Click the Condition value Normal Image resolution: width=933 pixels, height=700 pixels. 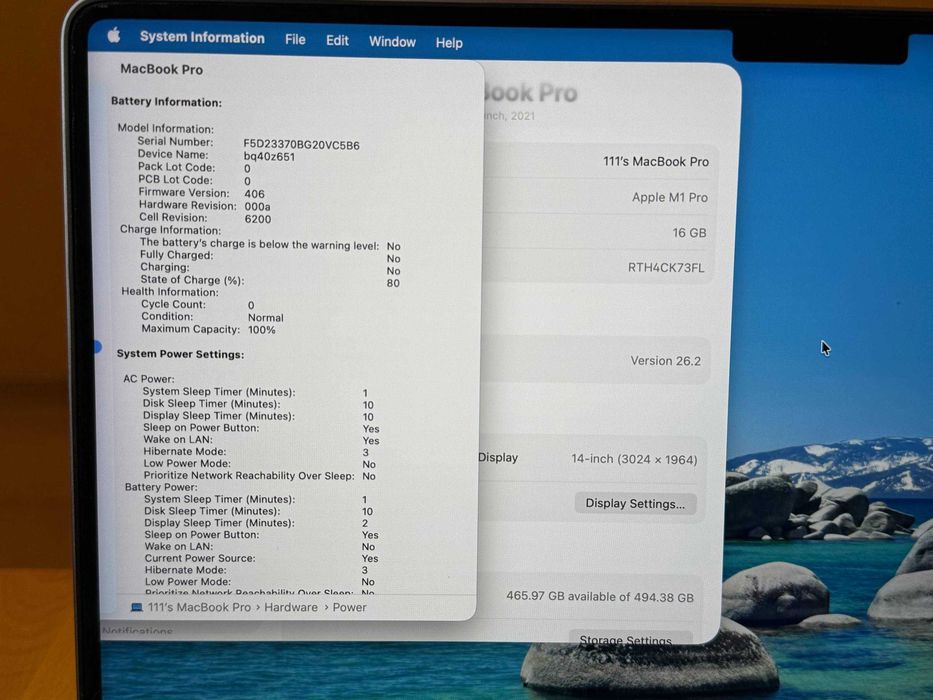point(265,317)
